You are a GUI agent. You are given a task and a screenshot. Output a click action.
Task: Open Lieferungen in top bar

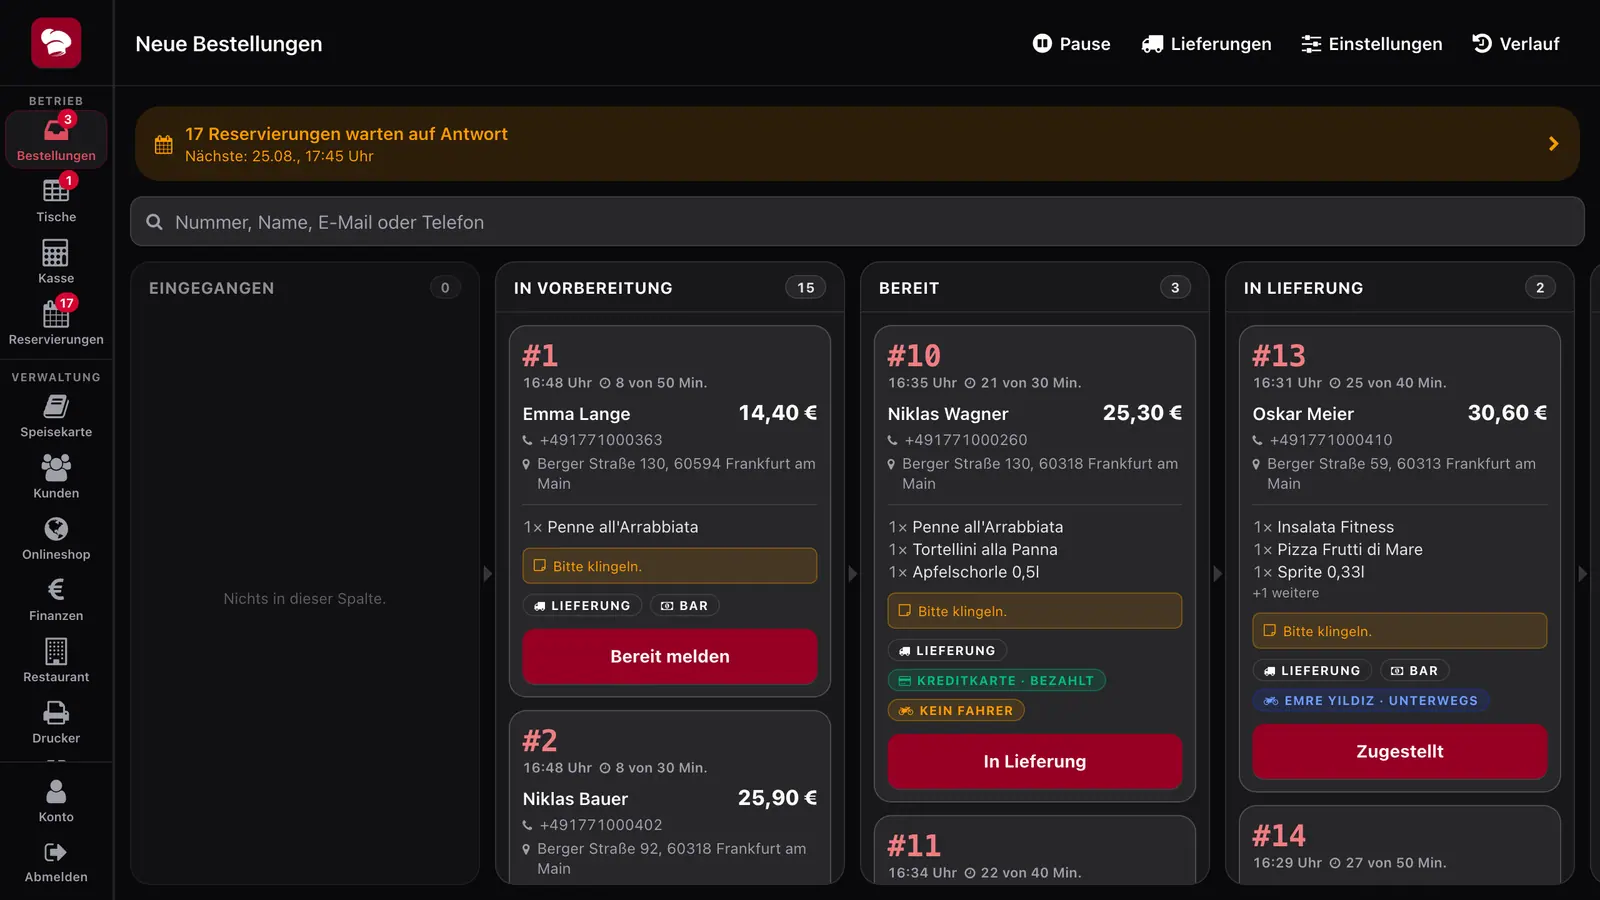point(1206,44)
